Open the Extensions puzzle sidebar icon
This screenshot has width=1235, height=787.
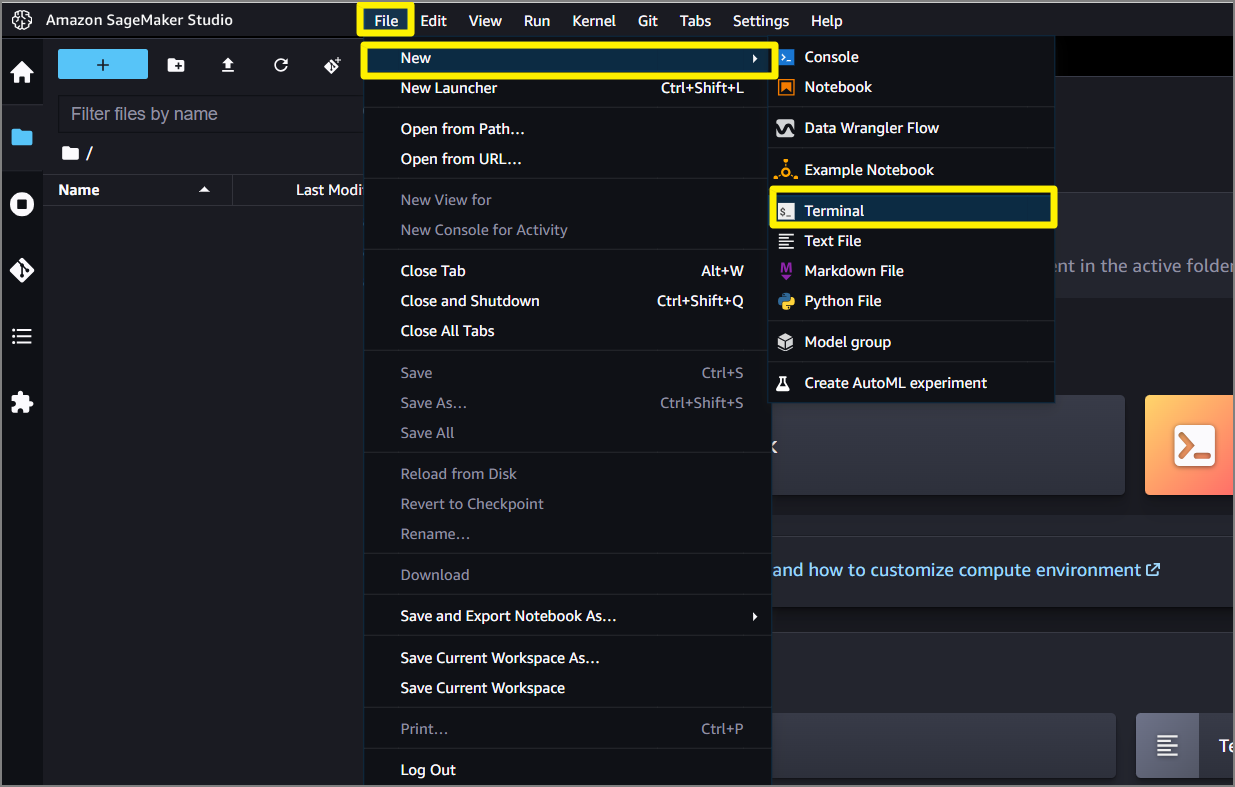click(22, 402)
